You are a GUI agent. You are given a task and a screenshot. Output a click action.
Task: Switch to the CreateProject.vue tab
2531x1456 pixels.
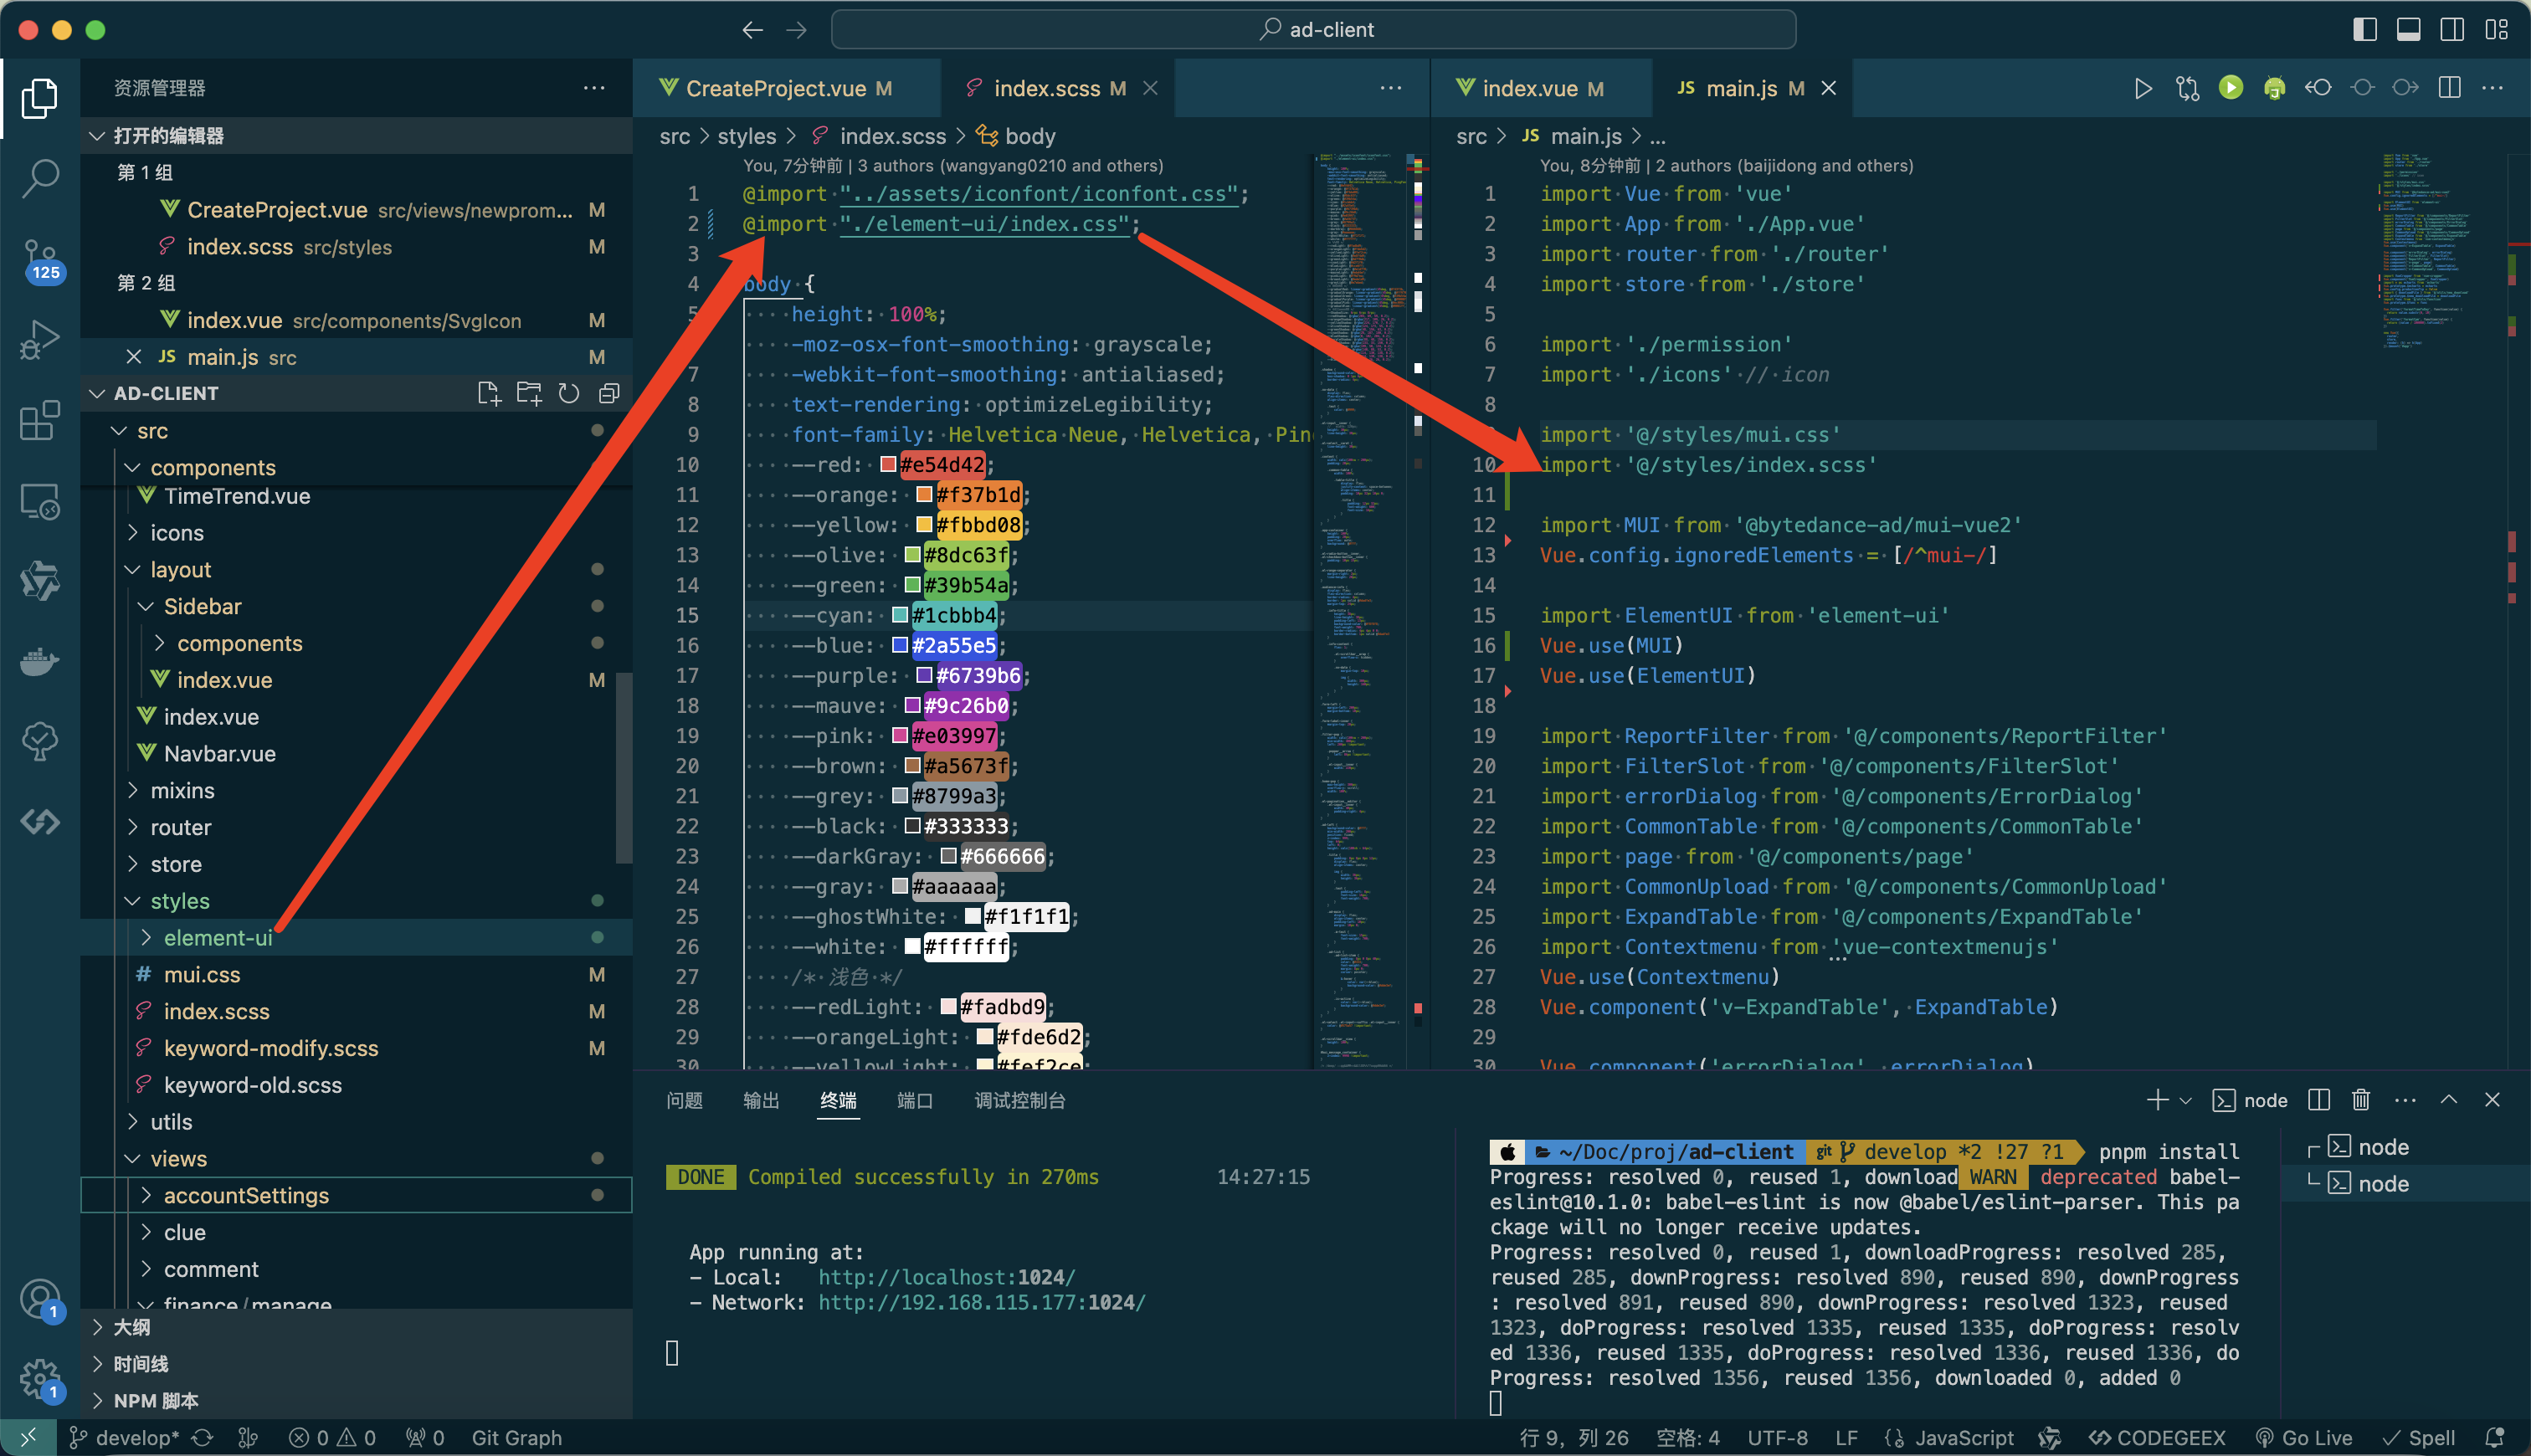pyautogui.click(x=775, y=88)
